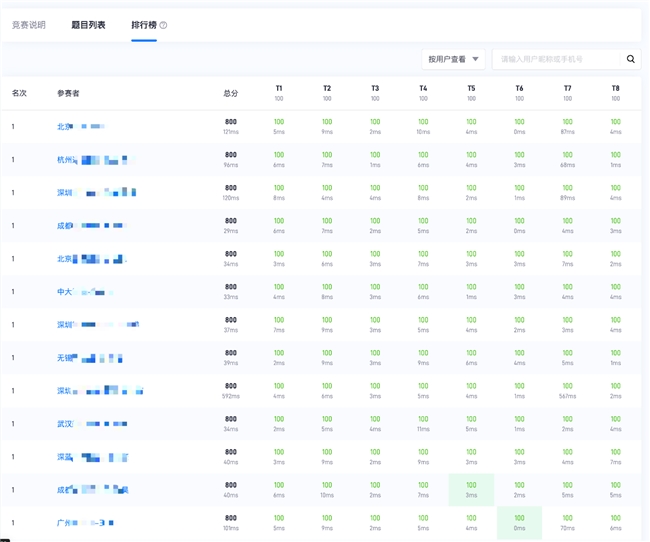Select the 排行榜 tab
Image resolution: width=650 pixels, height=542 pixels.
pyautogui.click(x=144, y=25)
